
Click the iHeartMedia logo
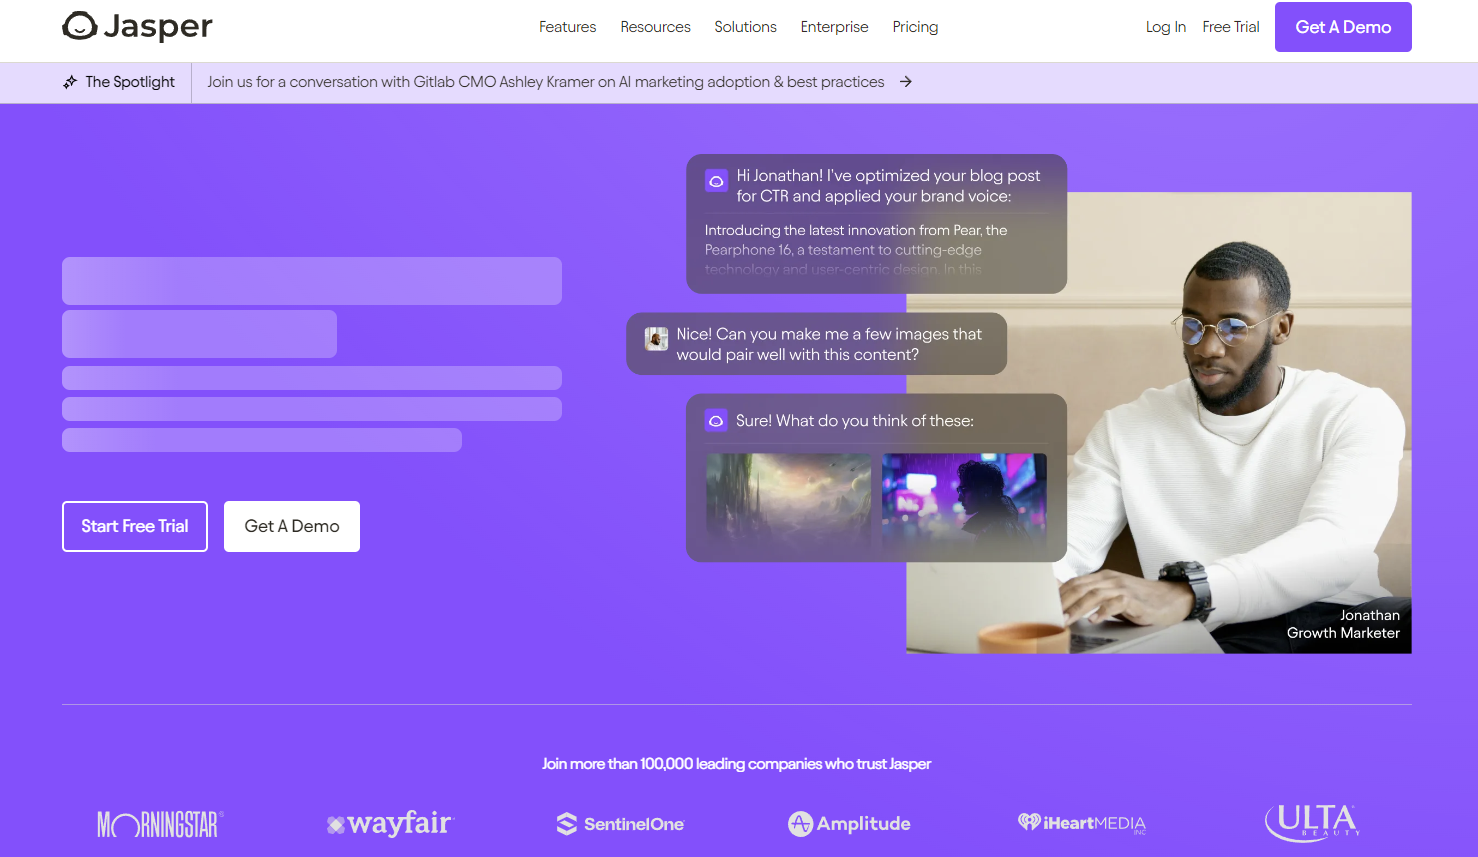coord(1082,823)
